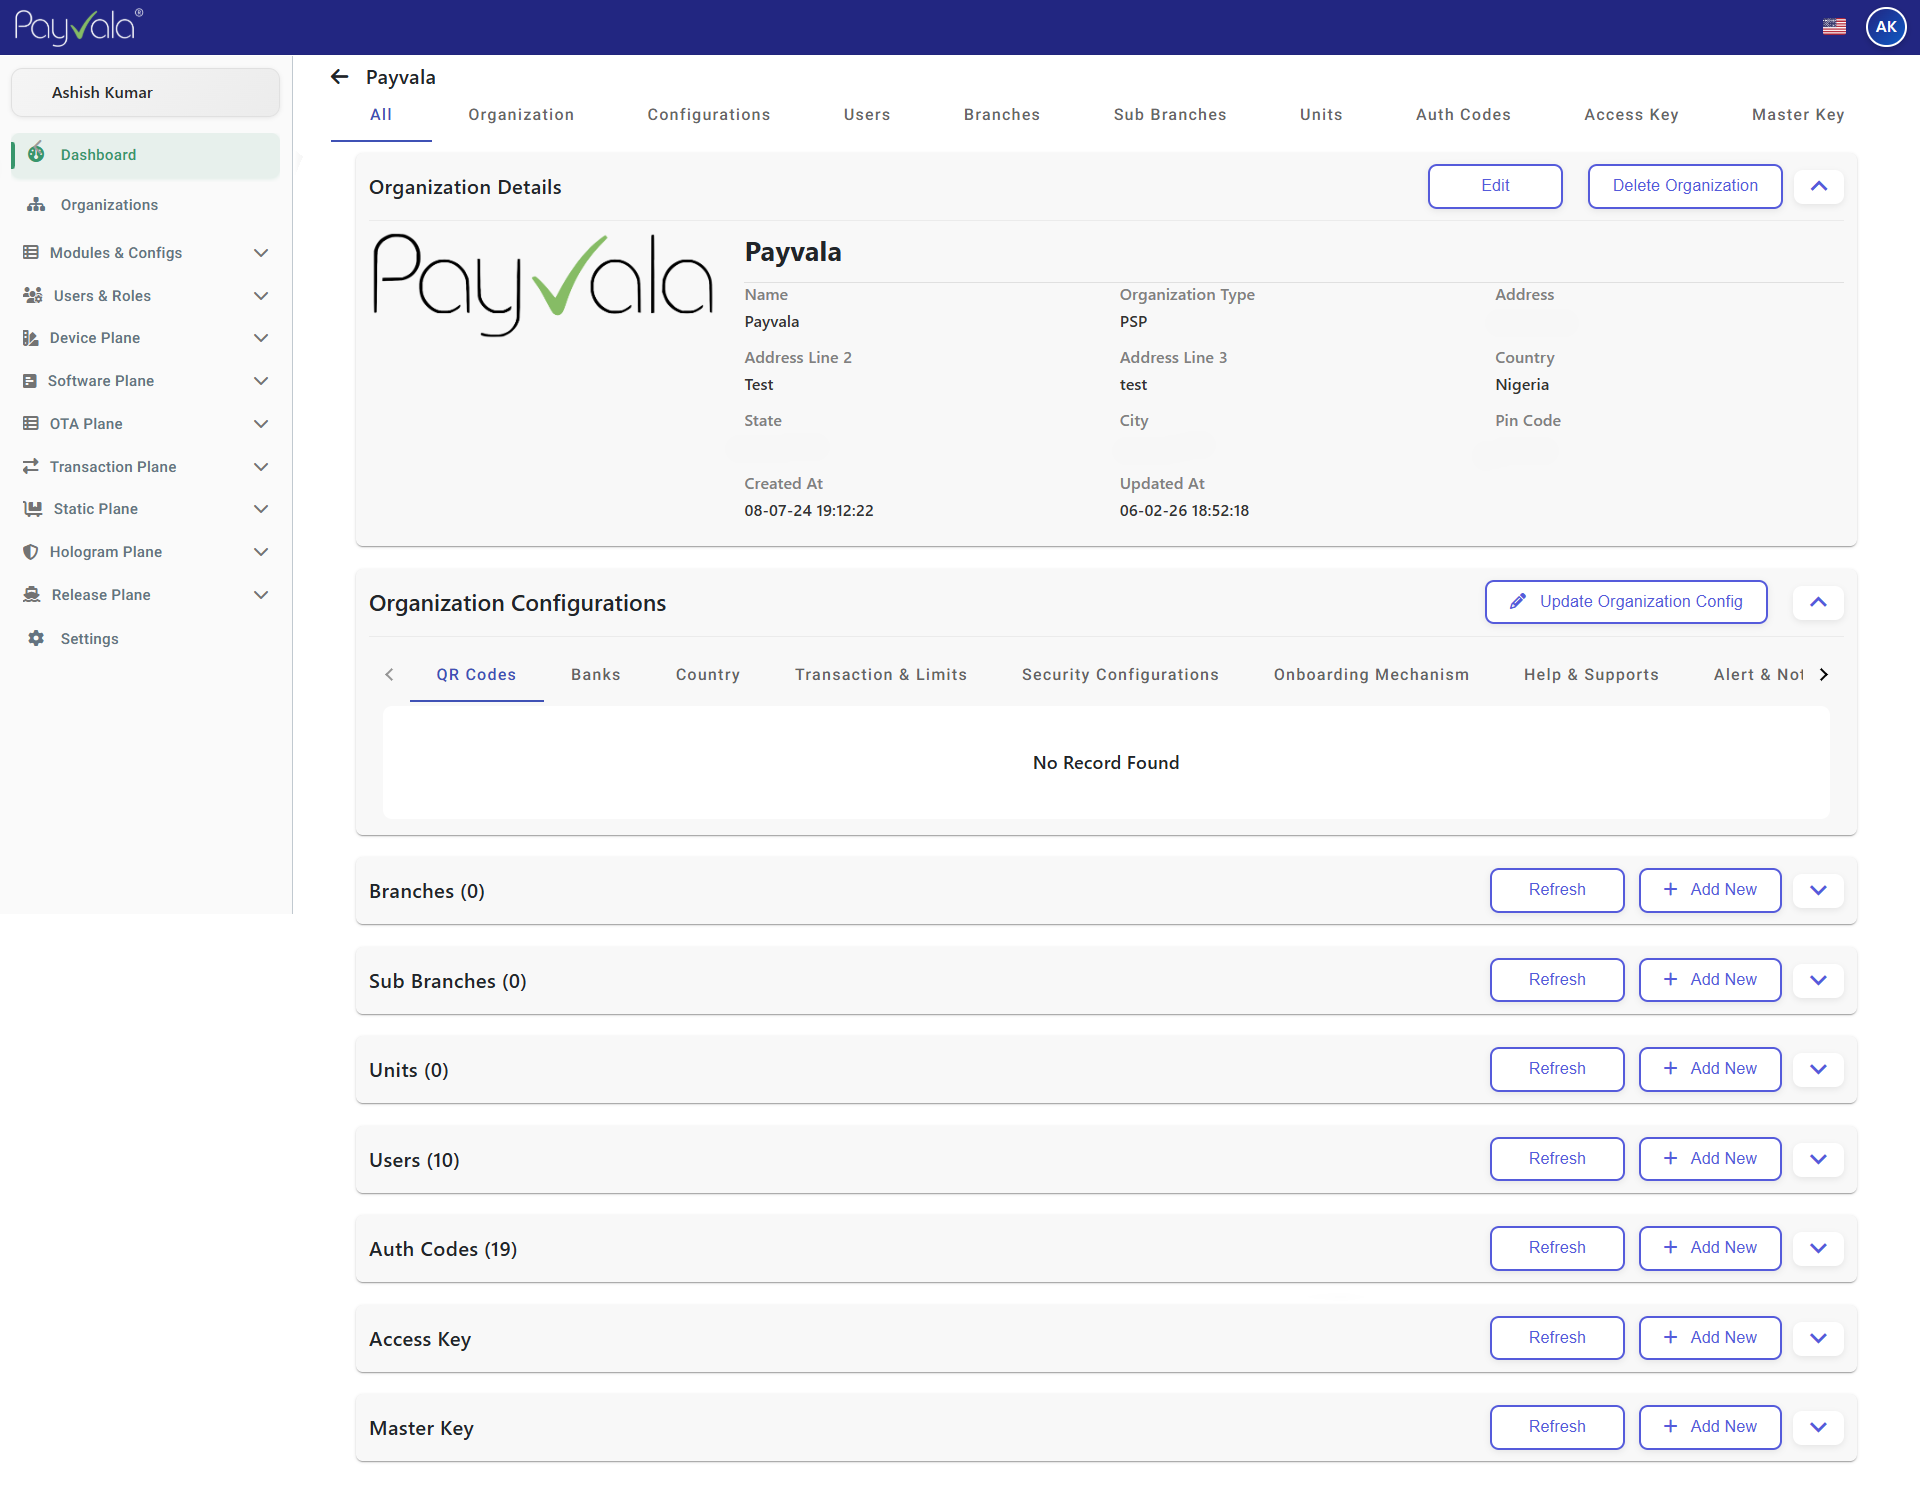This screenshot has height=1494, width=1920.
Task: Expand the Master Key section
Action: click(x=1819, y=1427)
